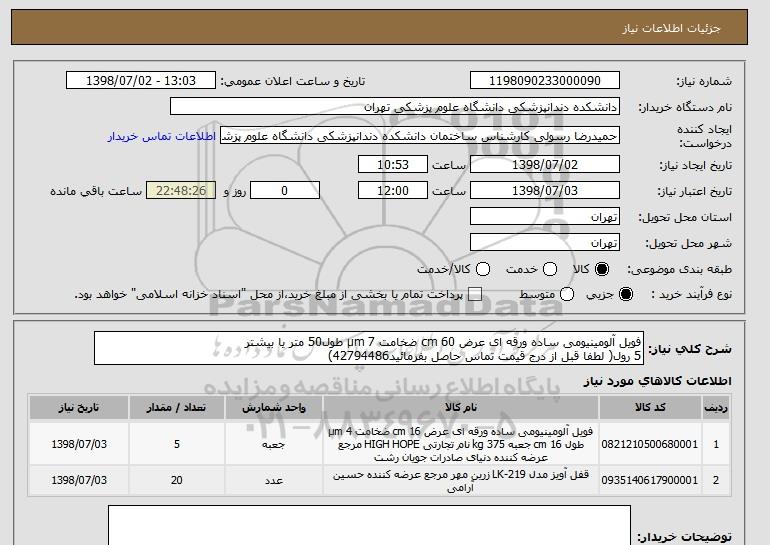
Task: Click the remaining days field showing 0
Action: click(285, 191)
